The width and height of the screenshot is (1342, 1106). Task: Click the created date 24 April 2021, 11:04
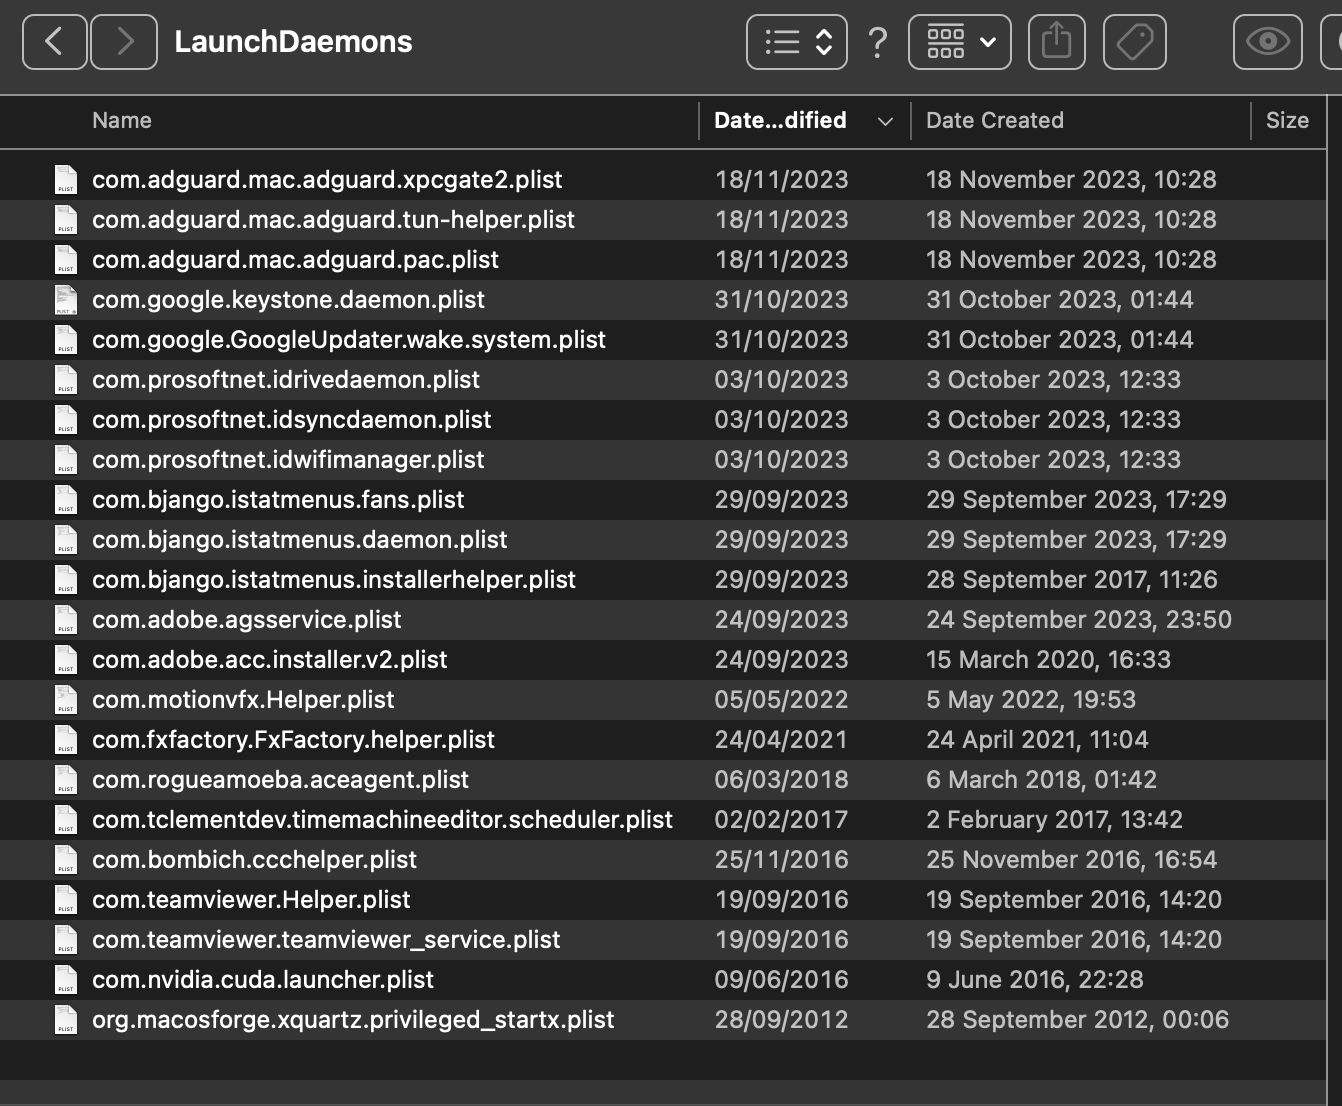tap(1037, 740)
